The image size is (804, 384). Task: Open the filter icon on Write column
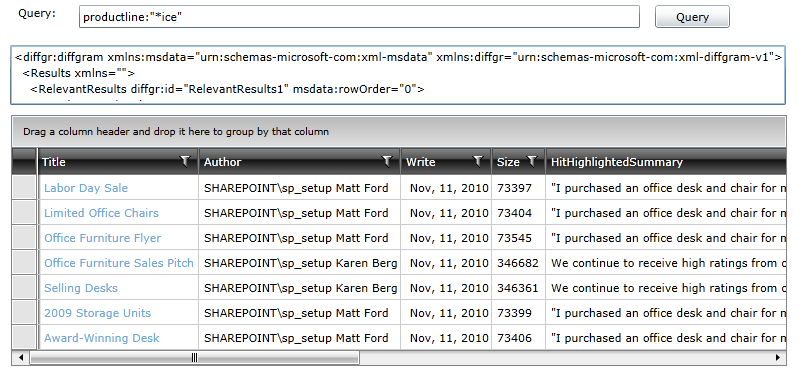pyautogui.click(x=478, y=162)
